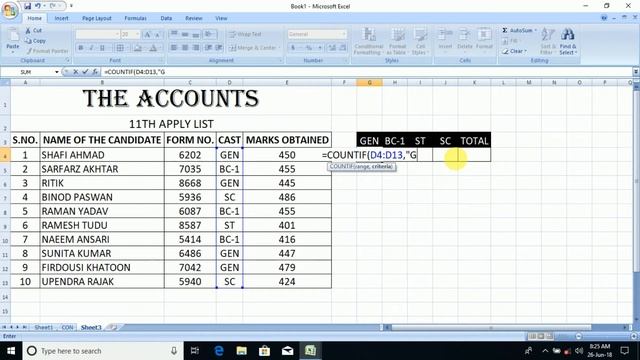
Task: Switch to the Home tab
Action: tap(35, 18)
